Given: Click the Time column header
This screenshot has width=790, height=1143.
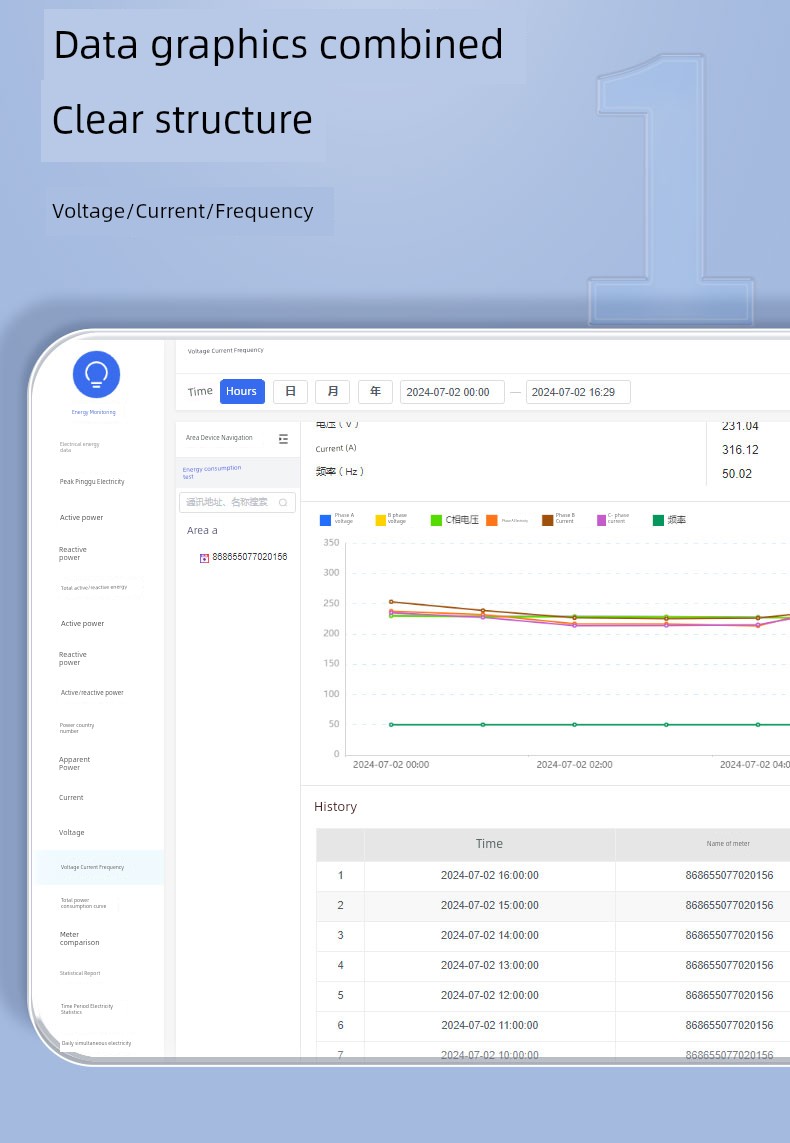Looking at the screenshot, I should click(489, 844).
